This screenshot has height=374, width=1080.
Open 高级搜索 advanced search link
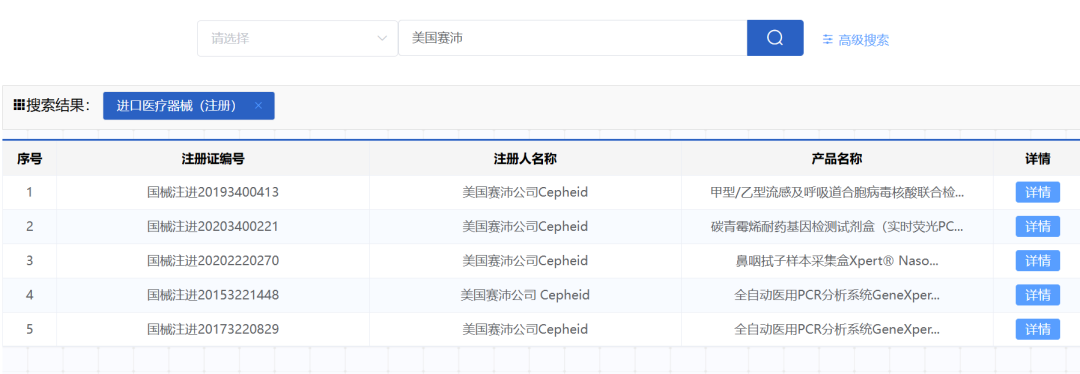(x=863, y=40)
